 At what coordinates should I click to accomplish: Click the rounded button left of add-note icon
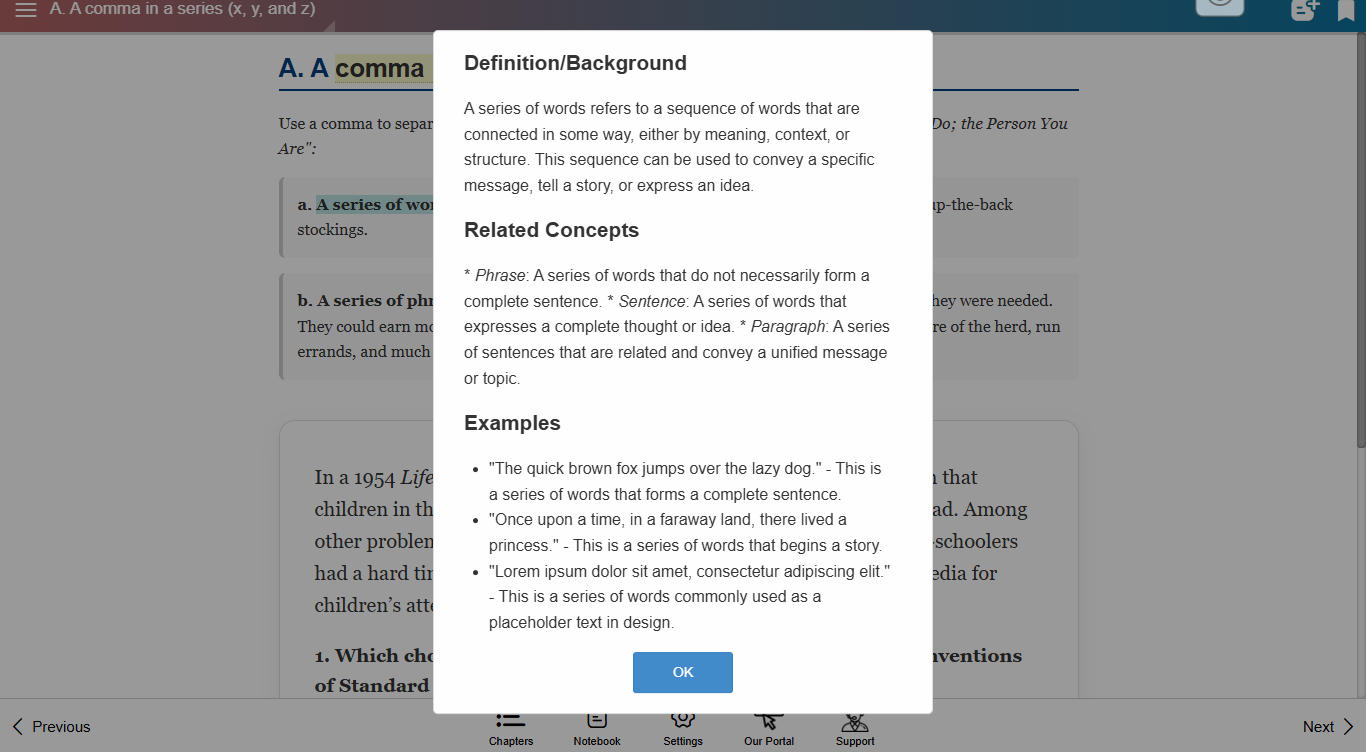click(1219, 6)
